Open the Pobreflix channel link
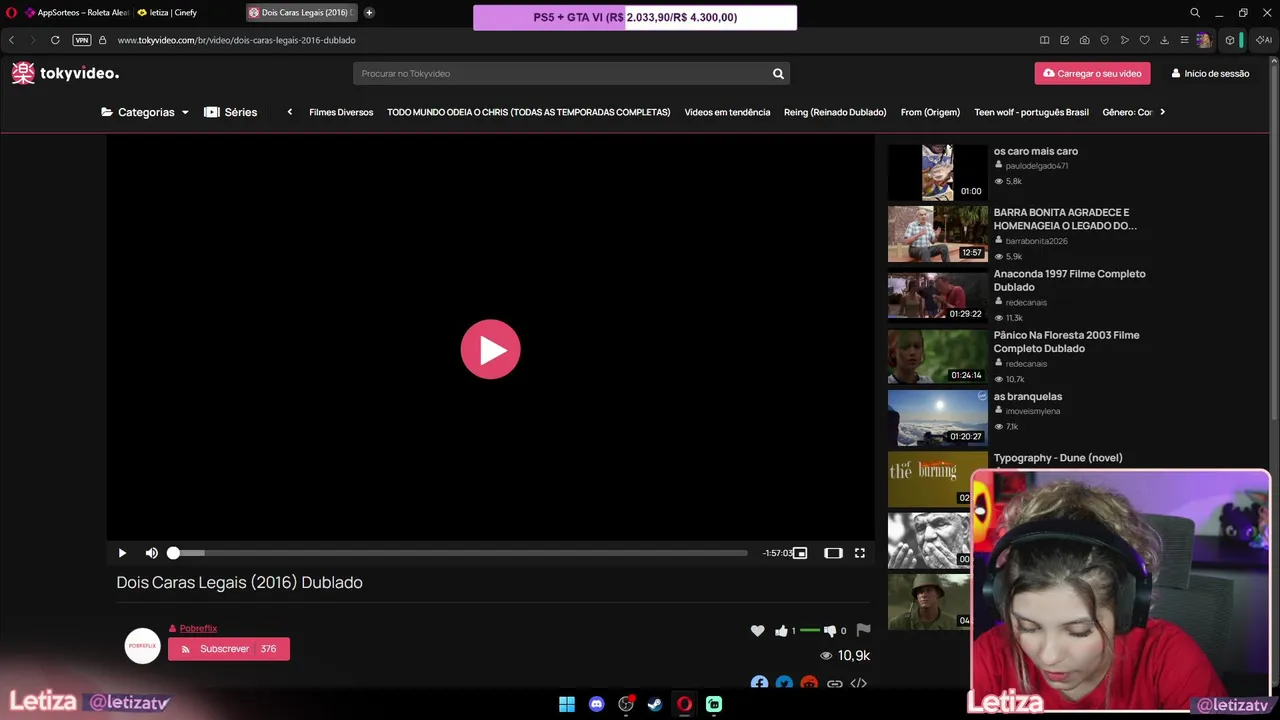The width and height of the screenshot is (1280, 720). [x=198, y=628]
